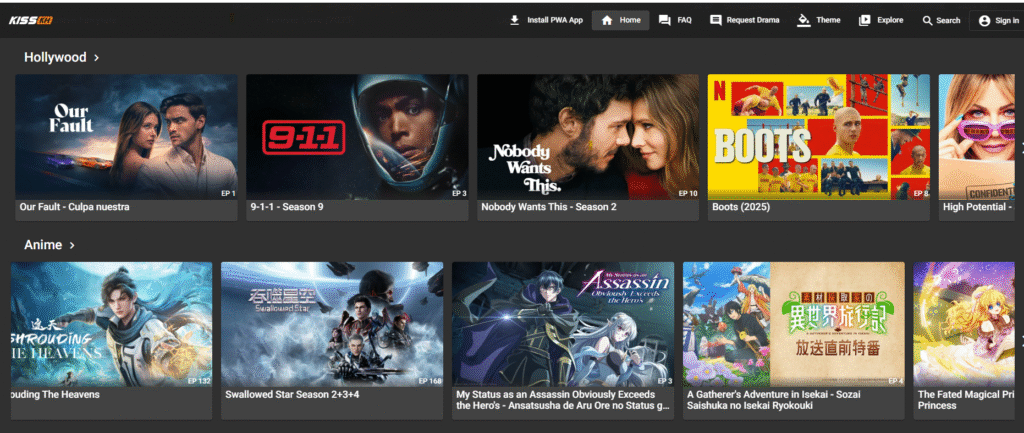Open Our Fault poster thumbnail
Screen dimensions: 1024x433
(126, 136)
